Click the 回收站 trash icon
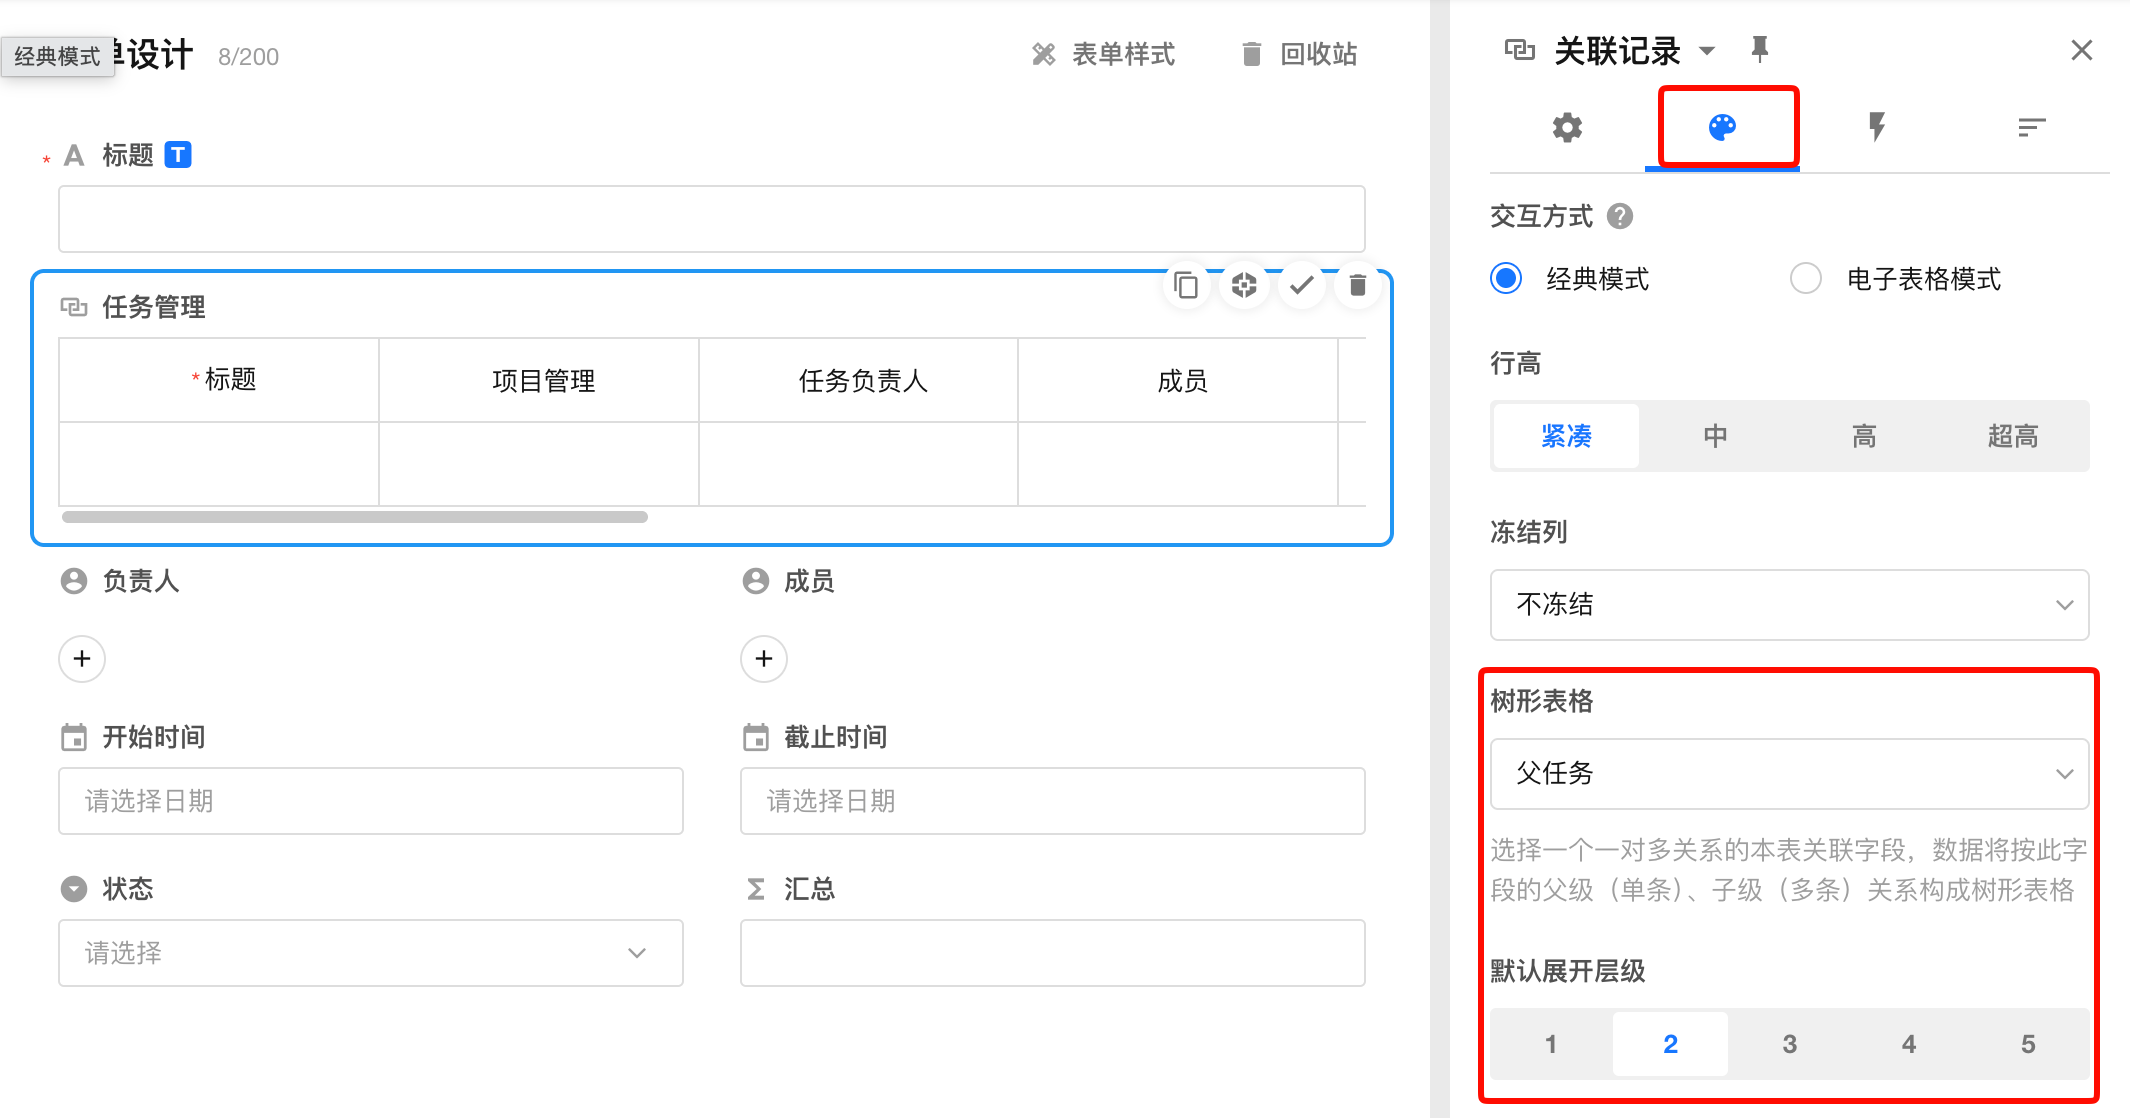Viewport: 2130px width, 1118px height. coord(1251,54)
